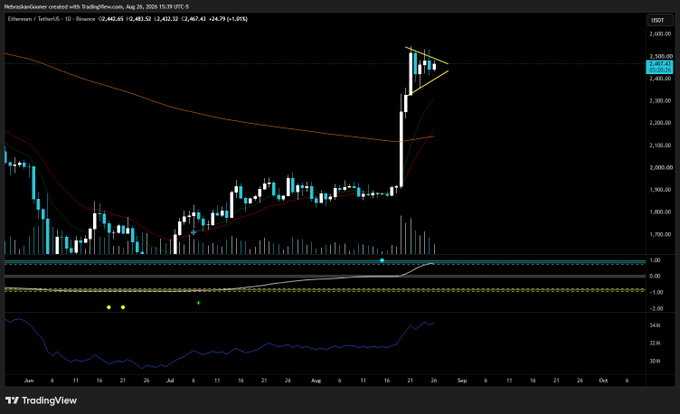This screenshot has height=414, width=680.
Task: Click the blue cross marker on the July candle
Action: coord(193,233)
